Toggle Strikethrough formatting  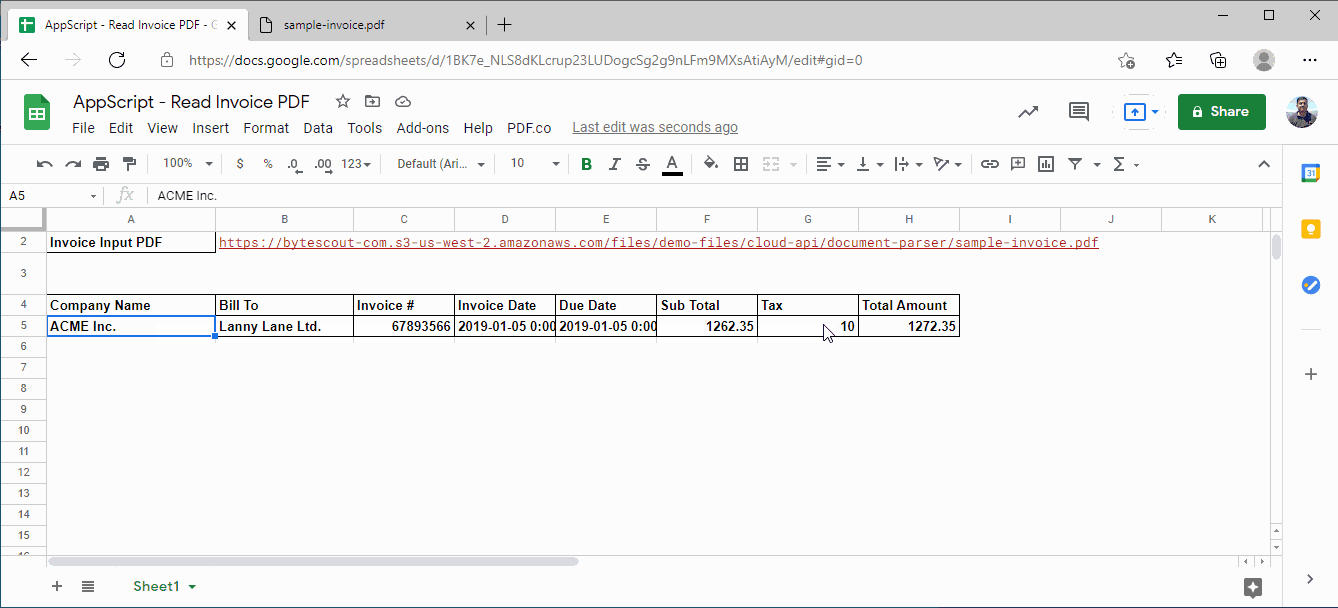pos(643,164)
